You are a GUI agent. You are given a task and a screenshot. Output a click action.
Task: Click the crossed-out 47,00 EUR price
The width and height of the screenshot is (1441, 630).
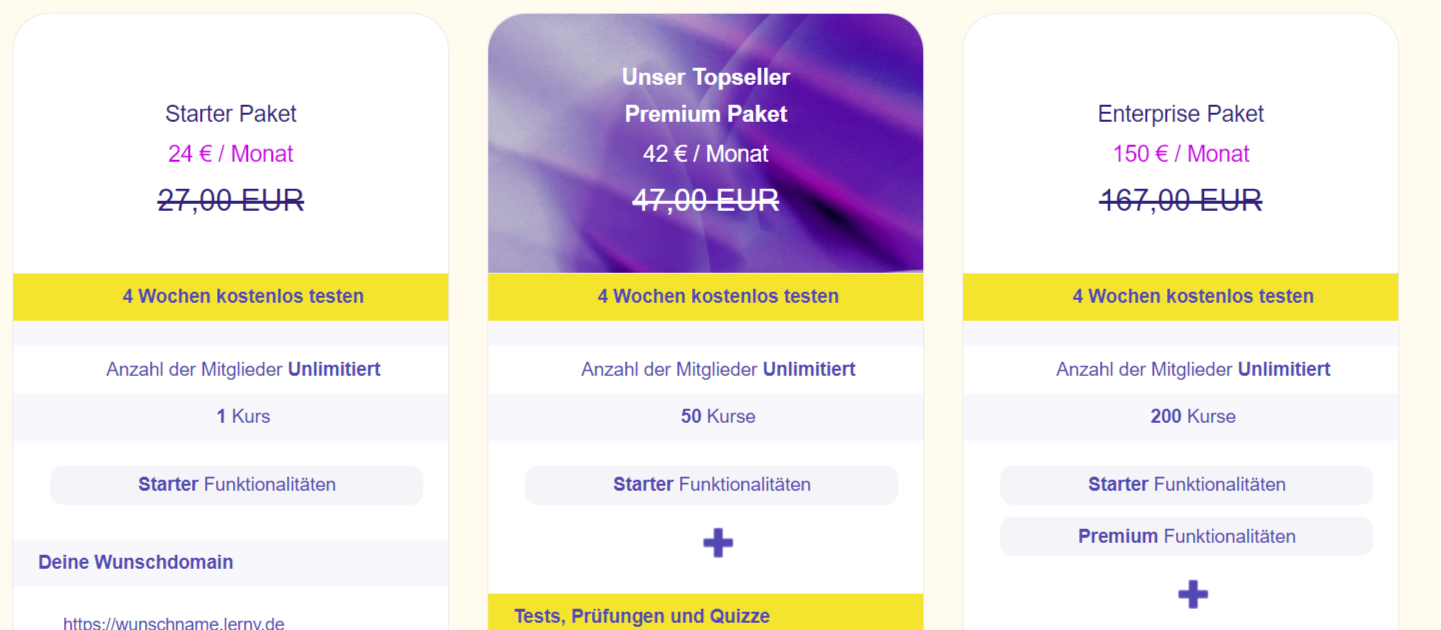pyautogui.click(x=706, y=201)
